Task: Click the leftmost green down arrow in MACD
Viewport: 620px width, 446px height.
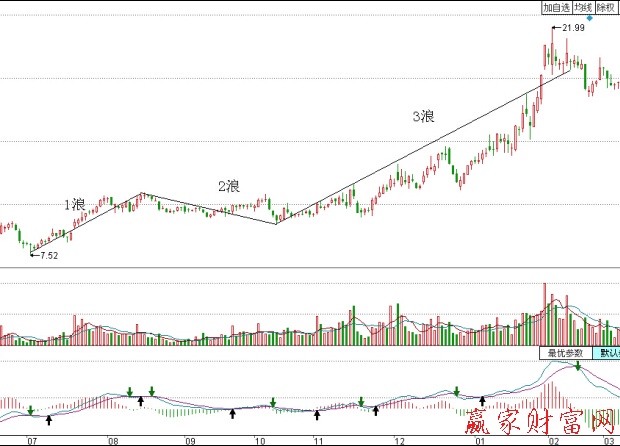Action: point(31,410)
